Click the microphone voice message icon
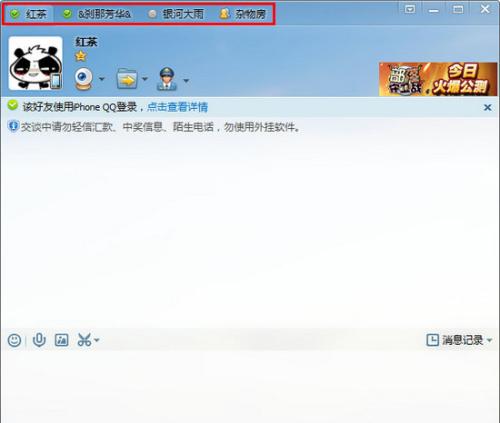The width and height of the screenshot is (500, 423). (39, 340)
